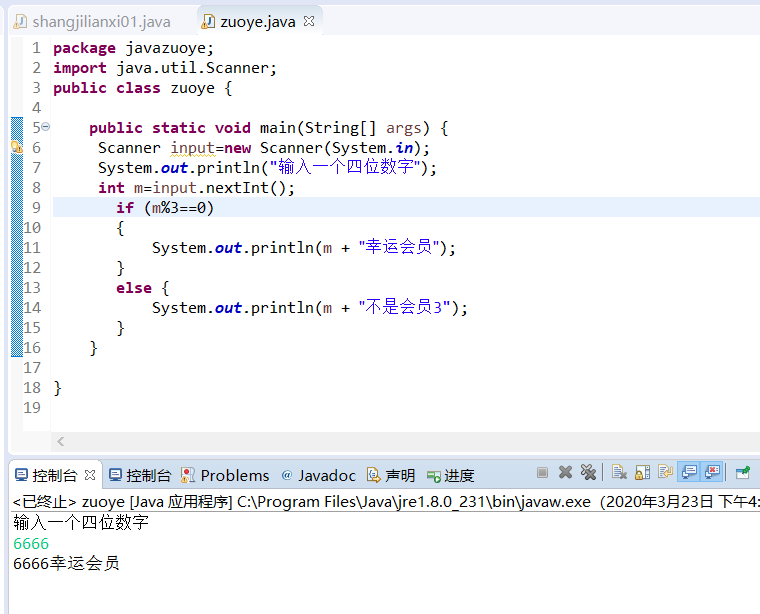Click the 声明 declaration tab icon
Viewport: 760px width, 614px height.
[373, 475]
